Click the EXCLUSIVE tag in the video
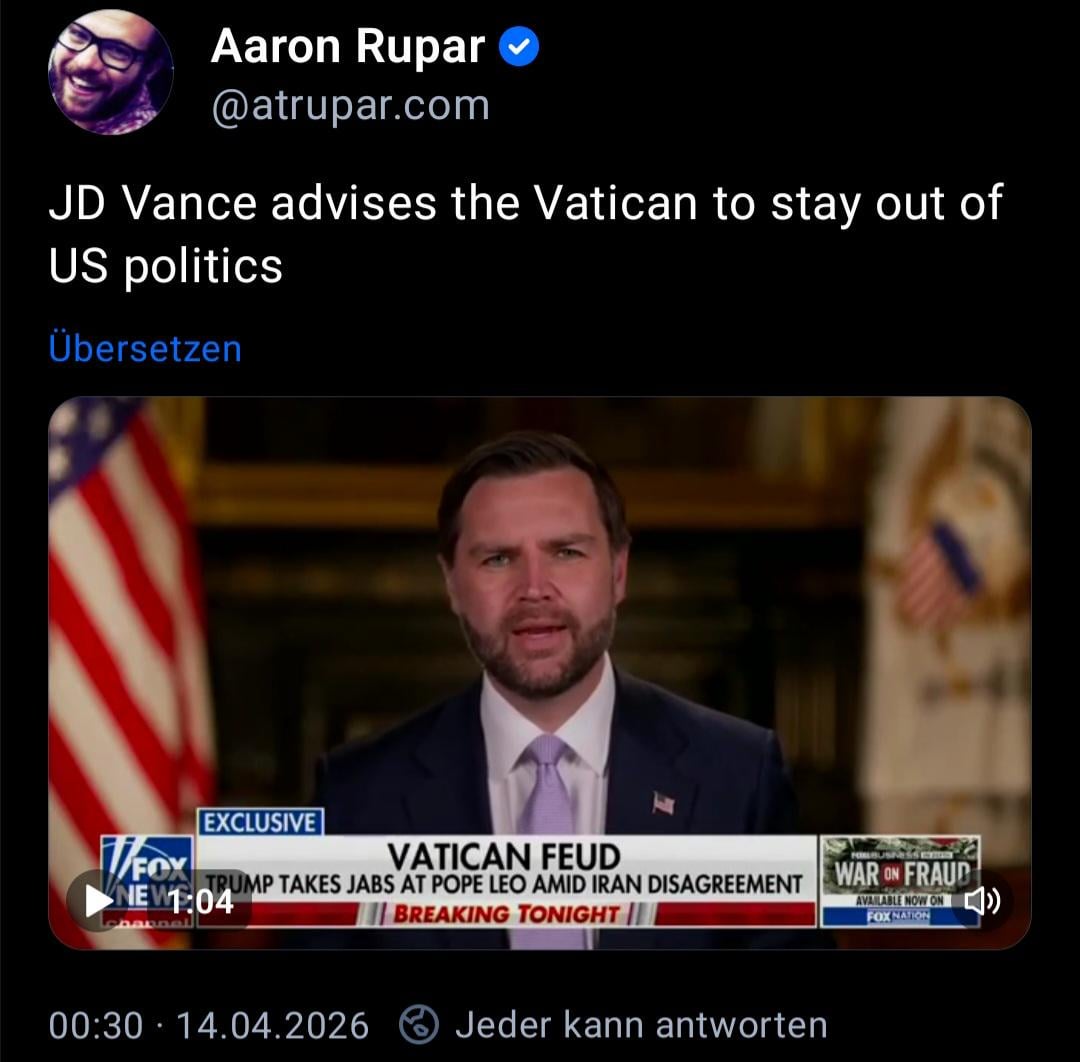This screenshot has width=1080, height=1062. 261,822
